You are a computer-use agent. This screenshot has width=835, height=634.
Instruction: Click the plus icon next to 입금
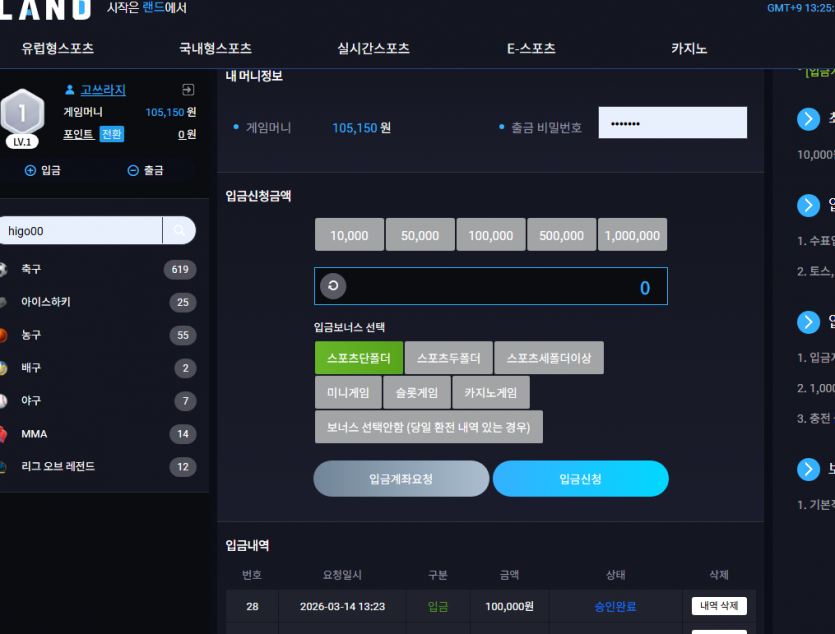[30, 170]
